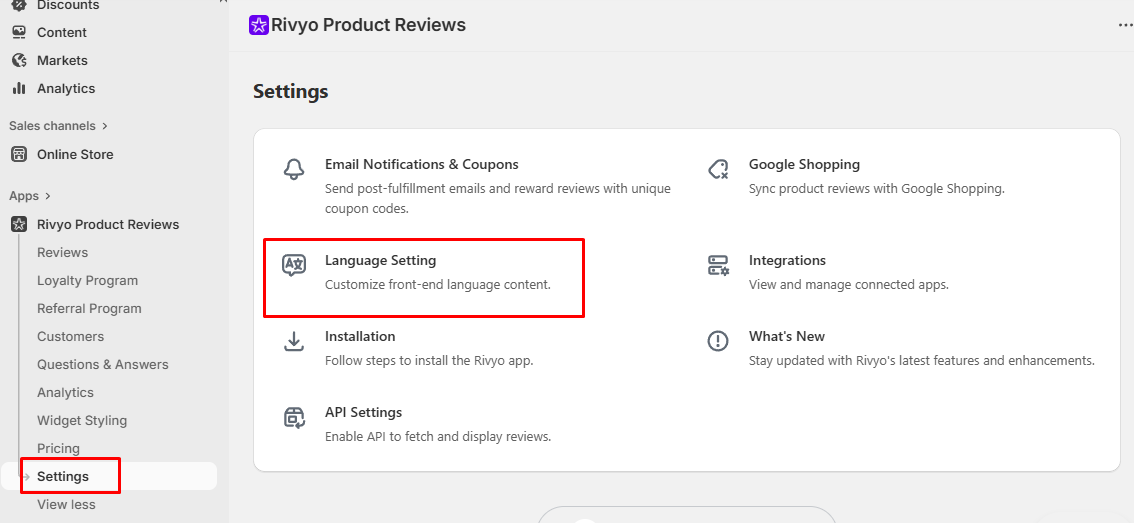
Task: Click the 'Settings' page heading
Action: pyautogui.click(x=291, y=92)
